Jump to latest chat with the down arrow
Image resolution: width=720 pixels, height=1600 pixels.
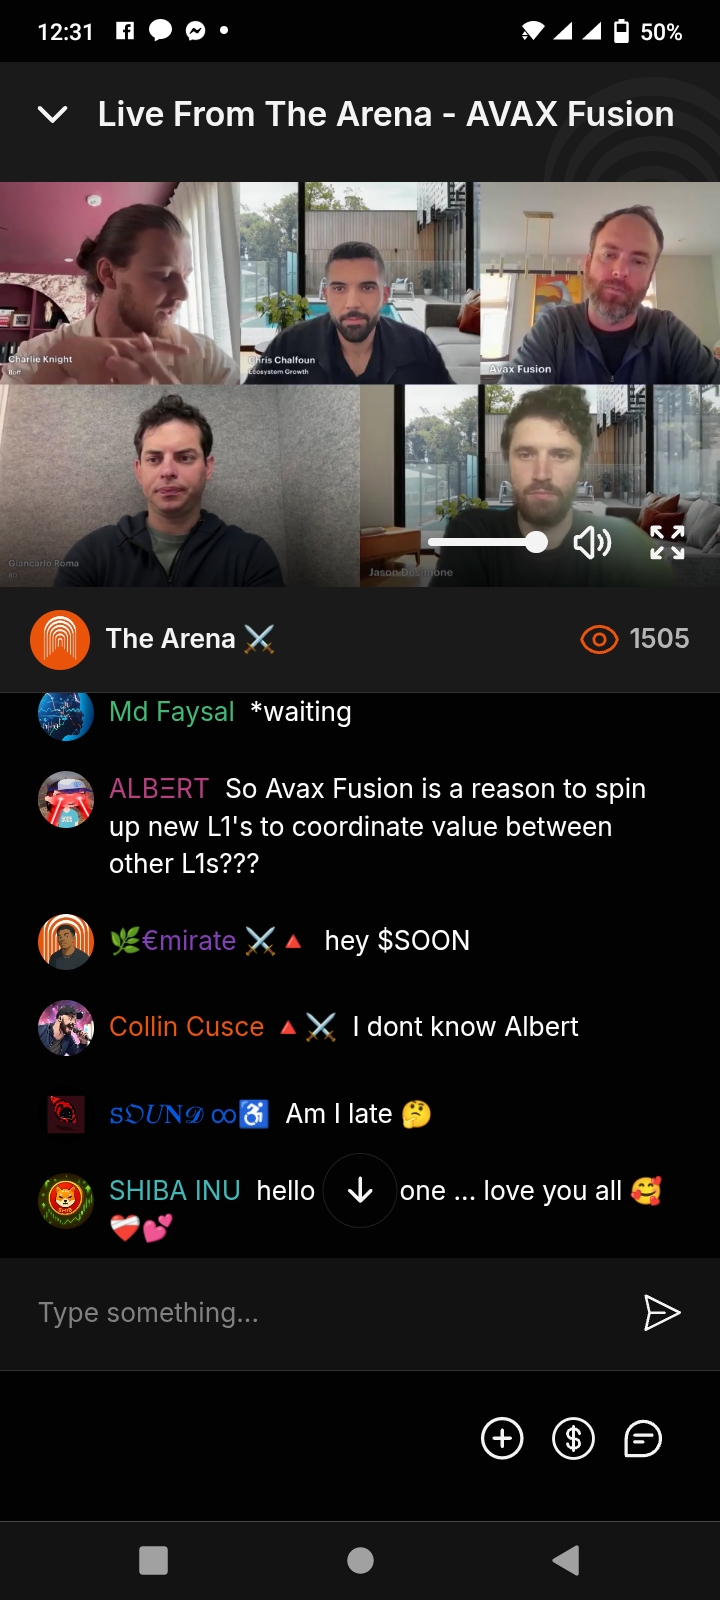pyautogui.click(x=360, y=1190)
